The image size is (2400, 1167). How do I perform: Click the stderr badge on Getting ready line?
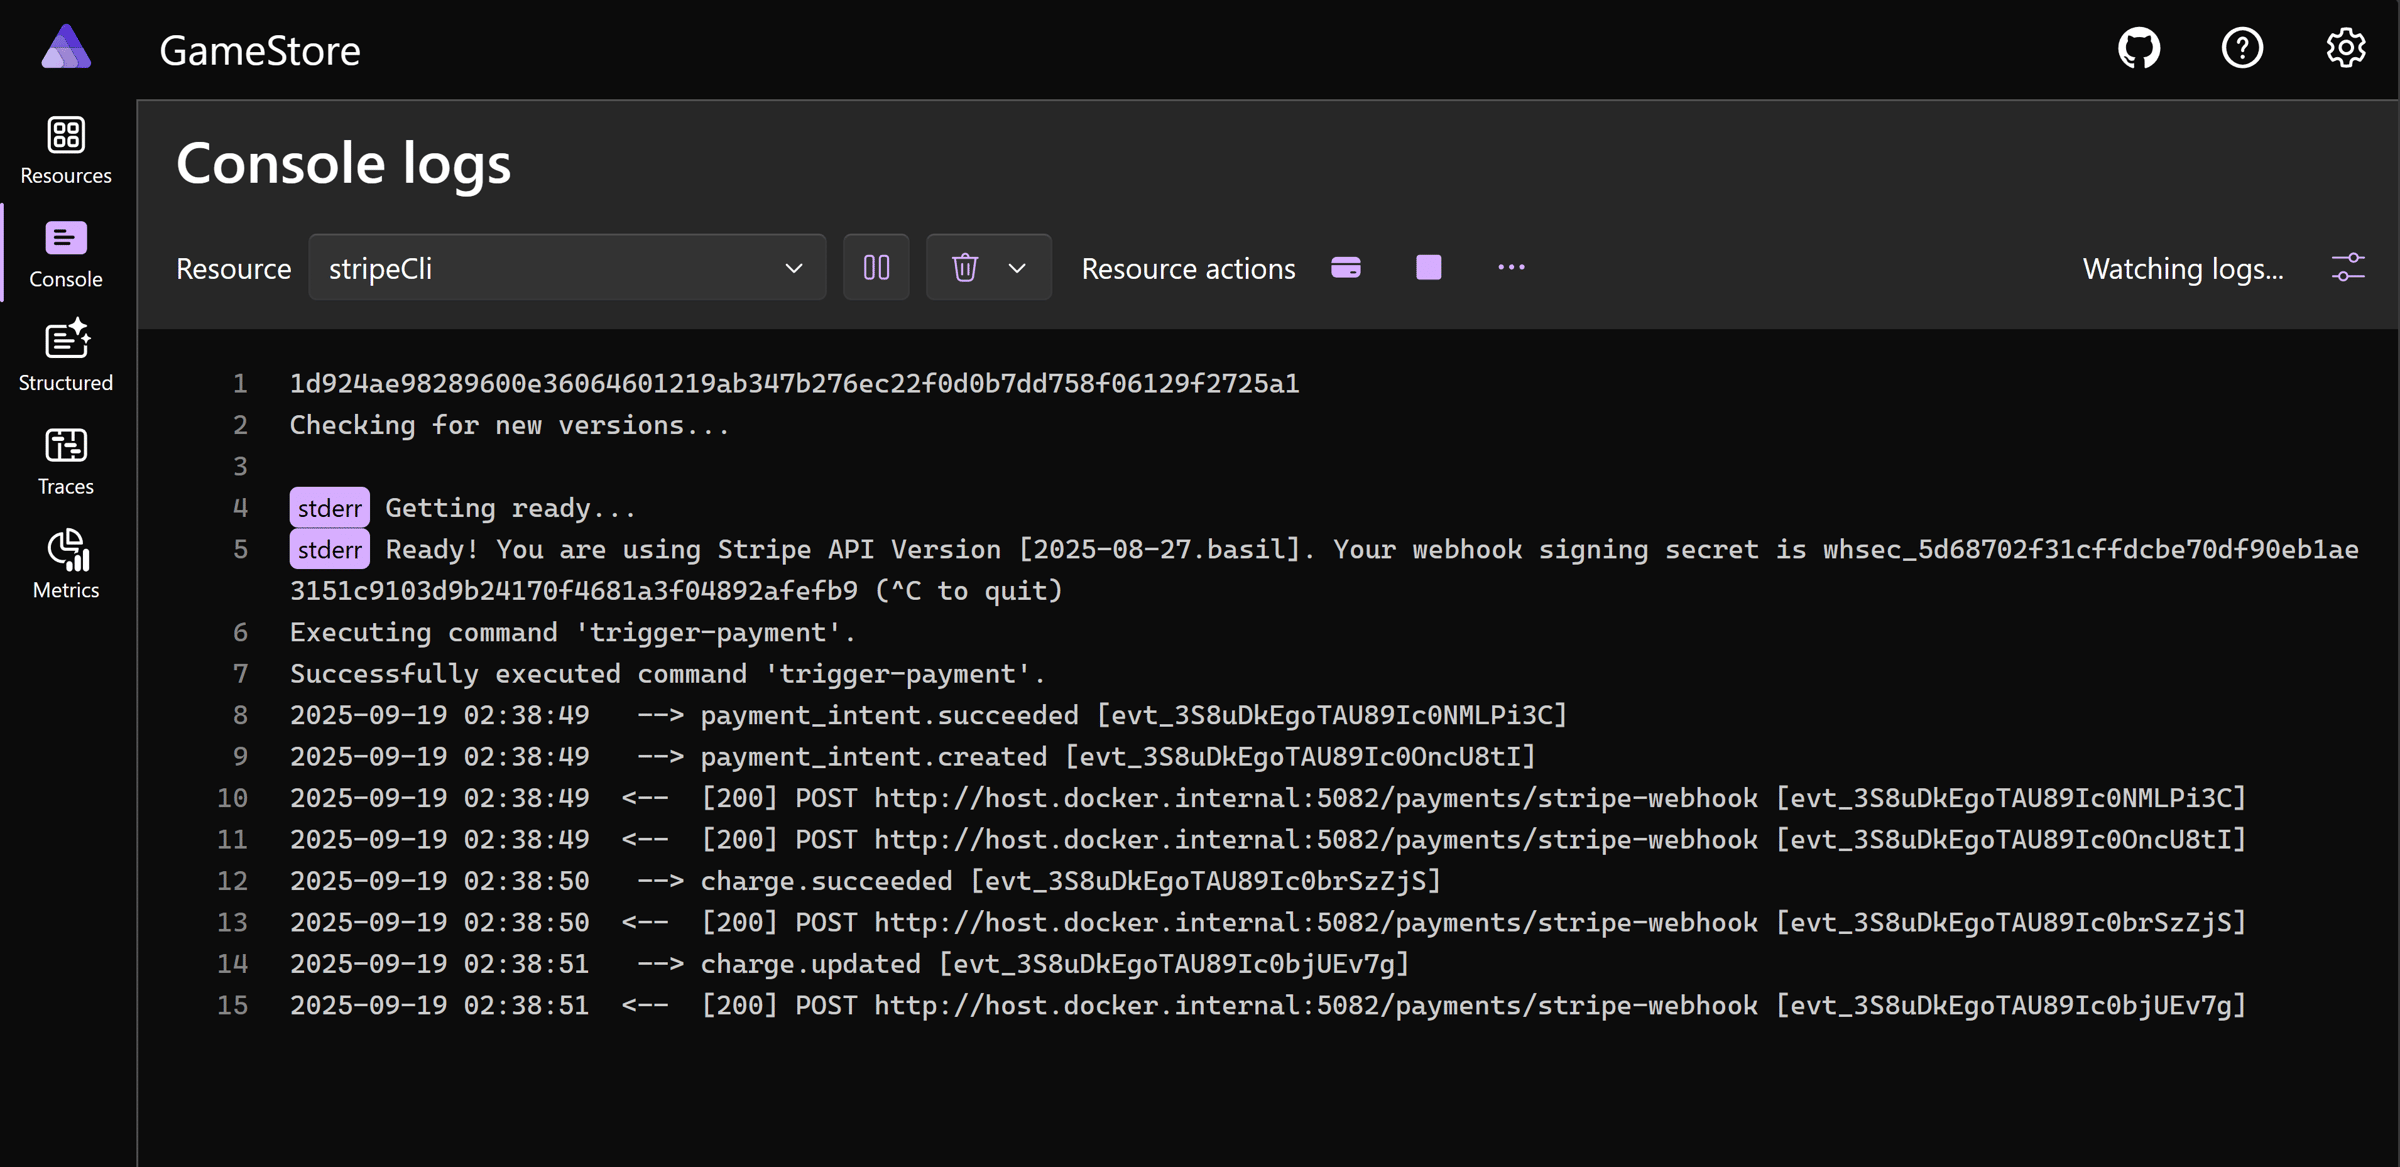[x=329, y=508]
